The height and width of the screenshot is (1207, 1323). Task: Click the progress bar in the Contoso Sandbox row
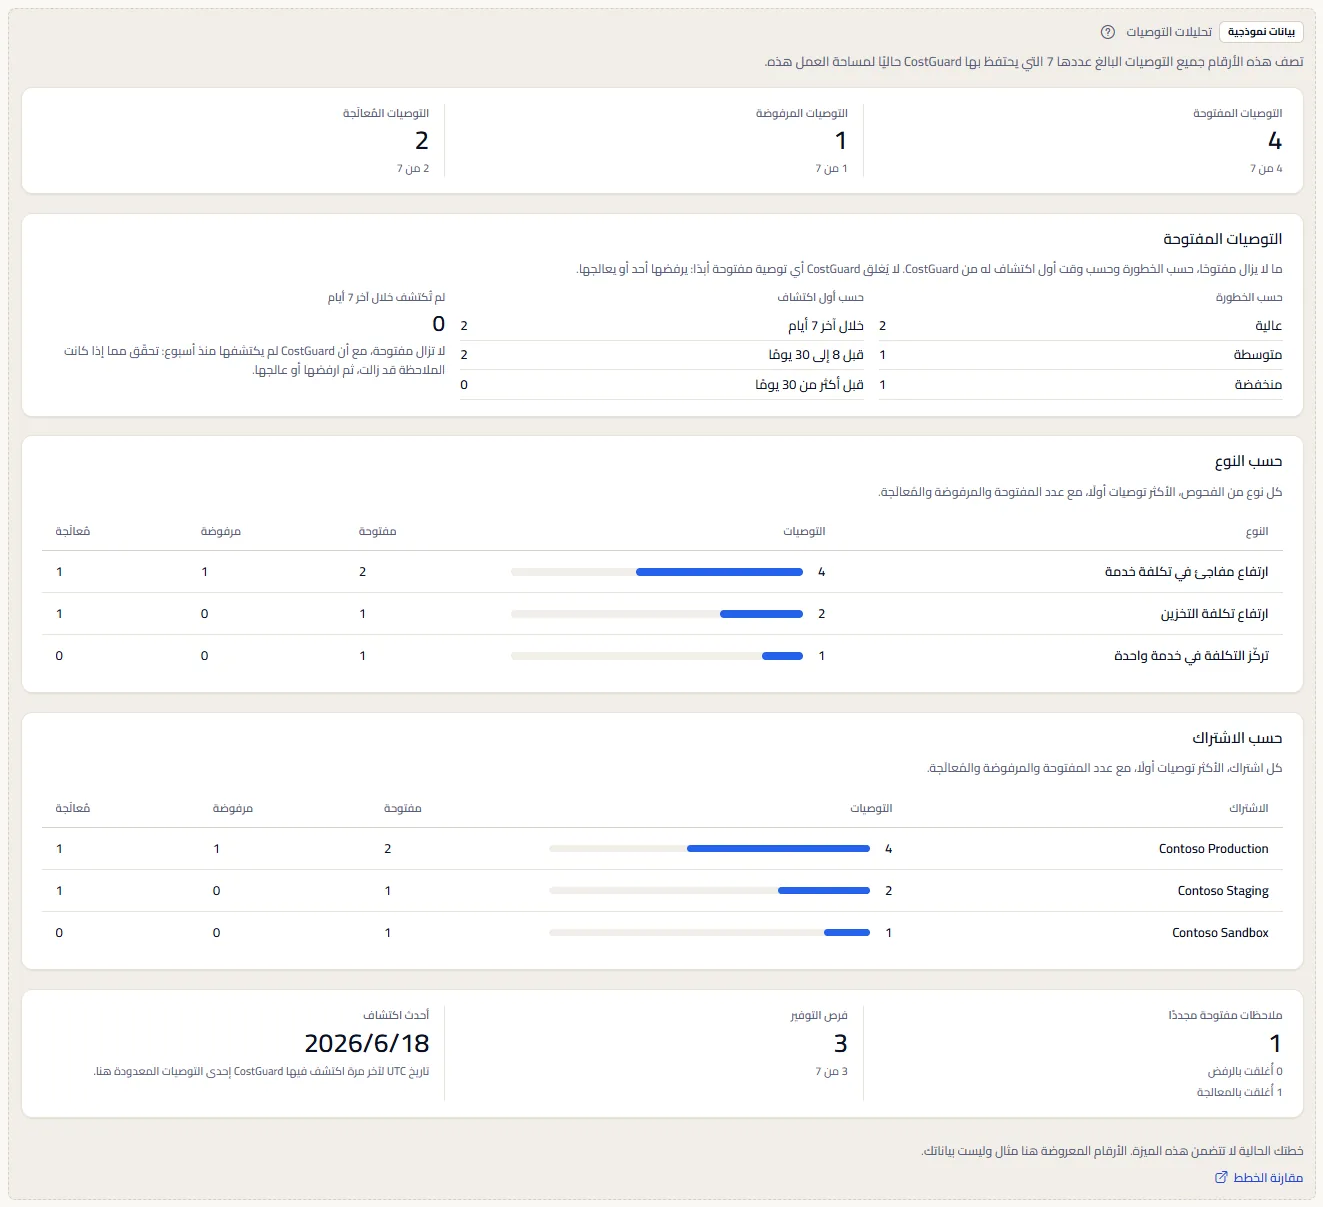tap(709, 933)
